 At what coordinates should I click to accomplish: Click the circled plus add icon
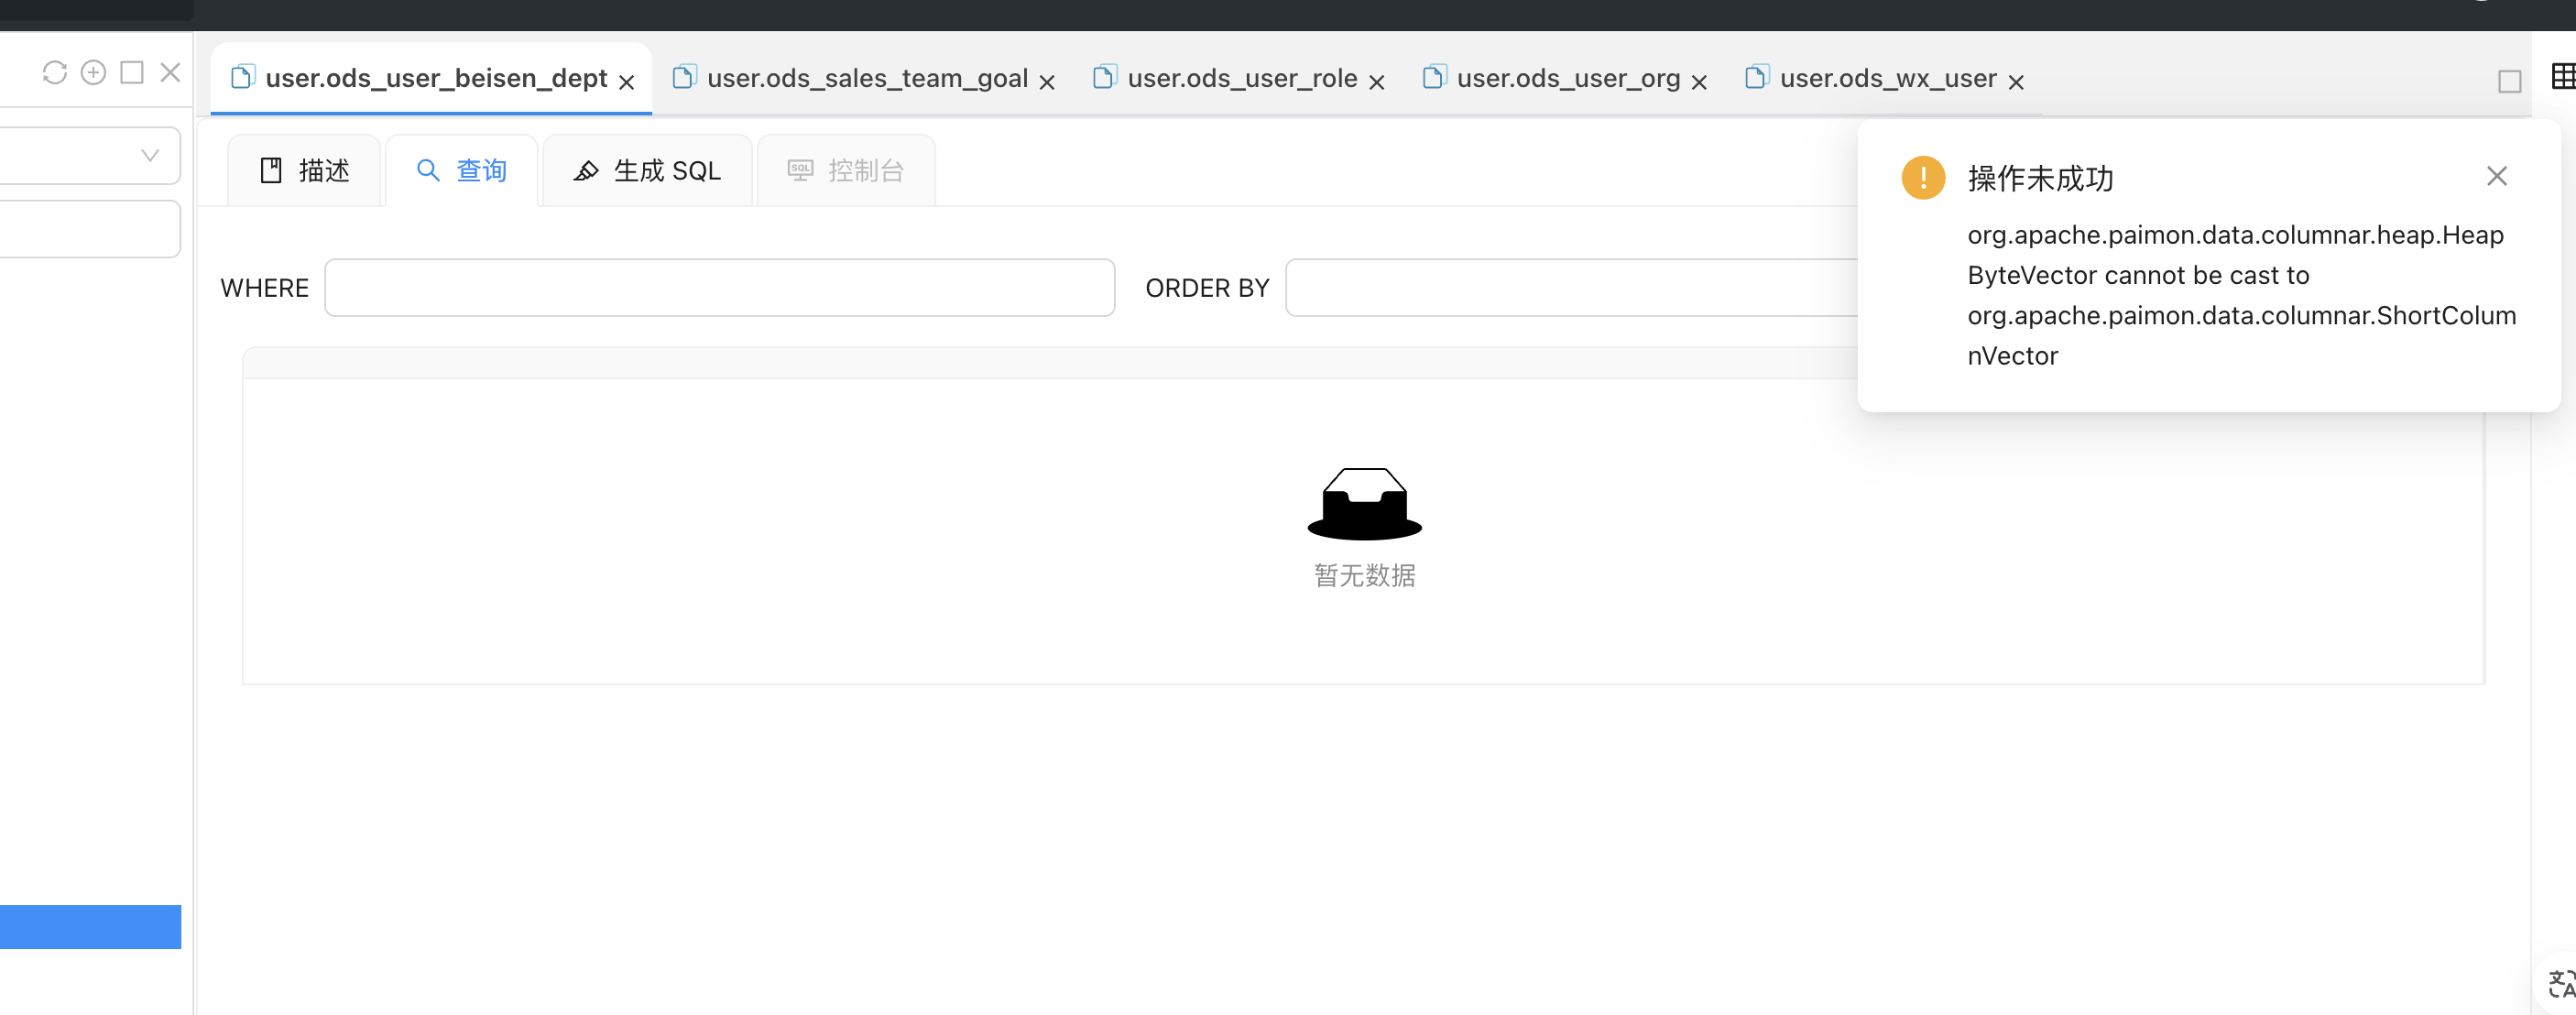coord(93,73)
